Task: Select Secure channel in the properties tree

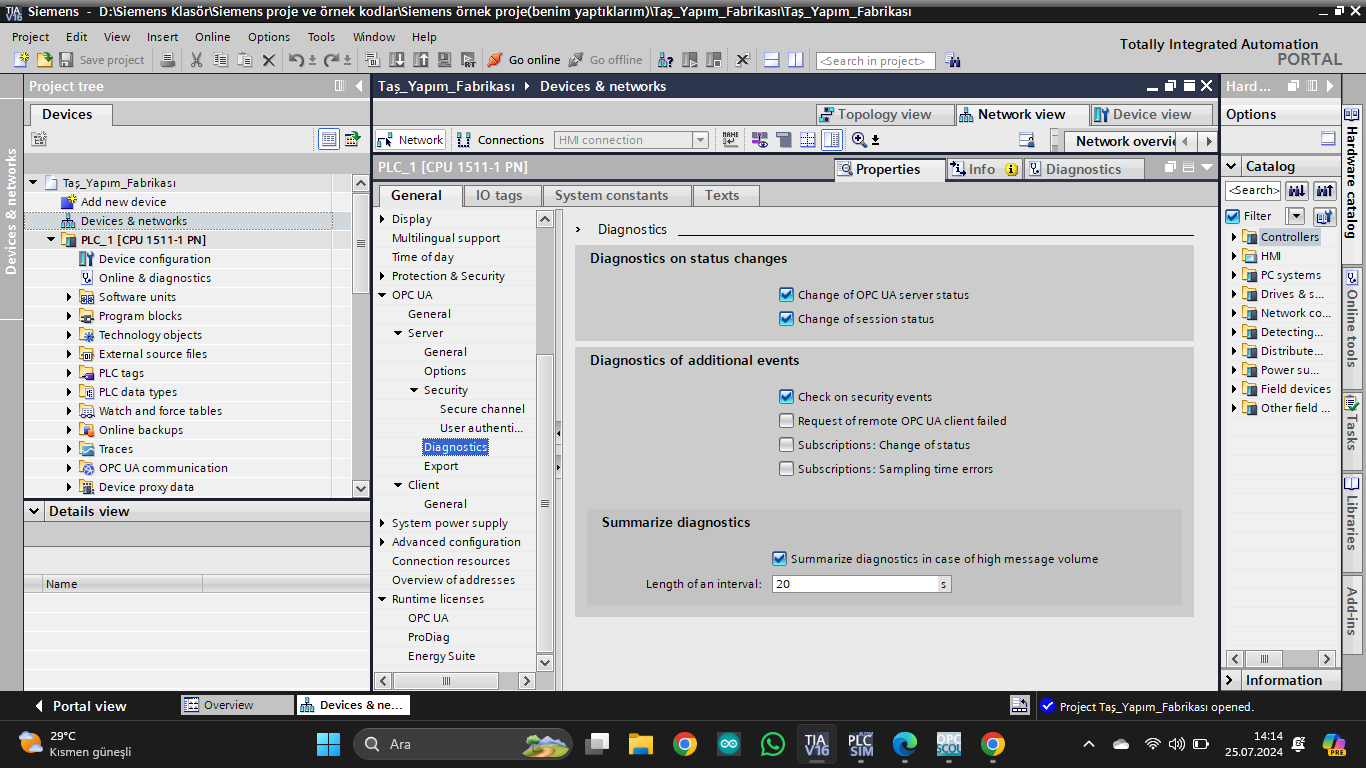Action: click(482, 409)
